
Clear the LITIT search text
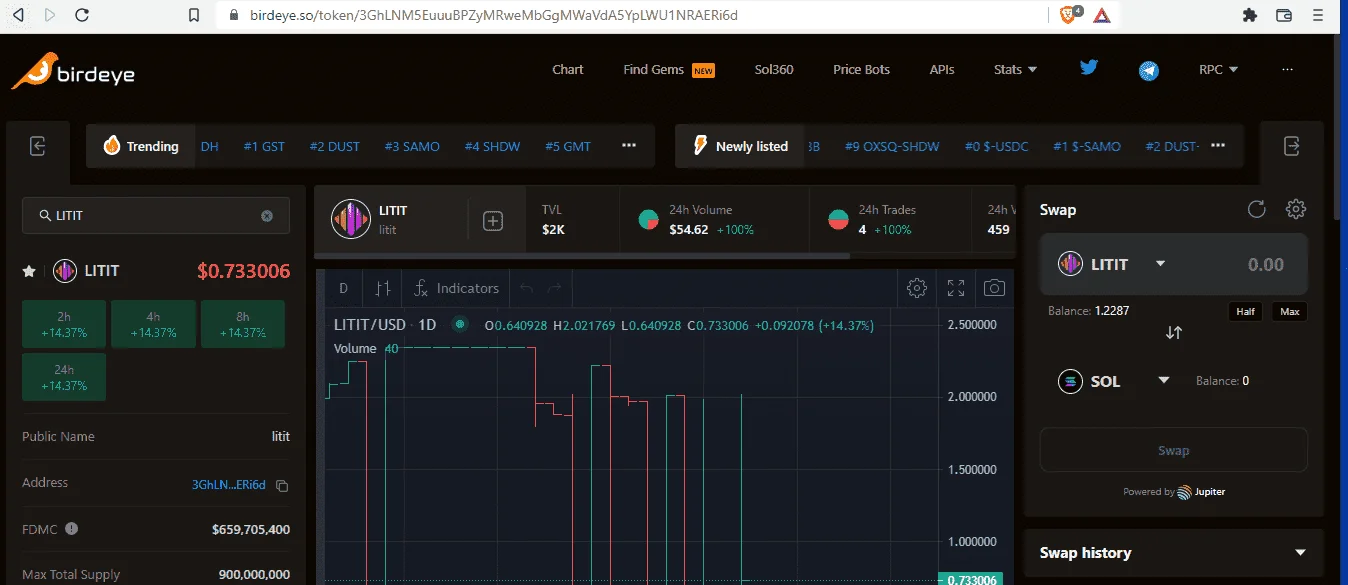(x=267, y=215)
